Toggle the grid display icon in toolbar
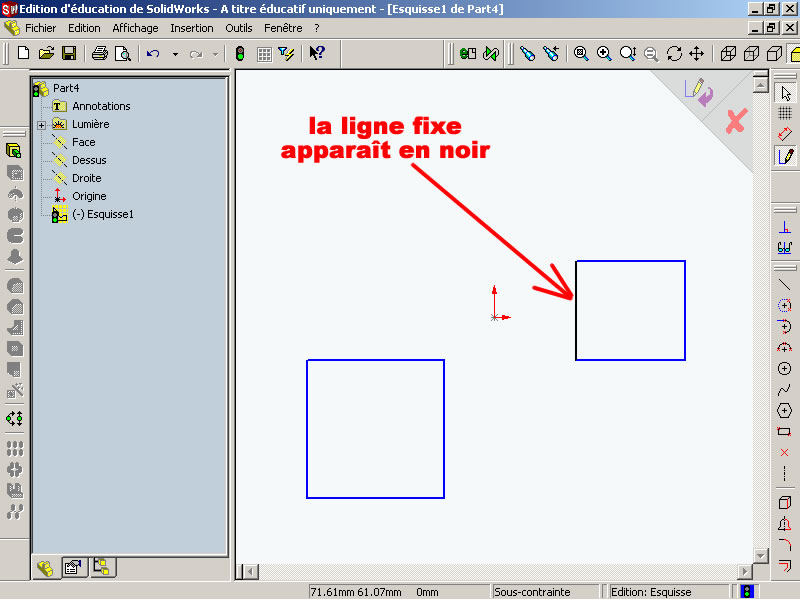The image size is (800, 600). click(x=264, y=54)
